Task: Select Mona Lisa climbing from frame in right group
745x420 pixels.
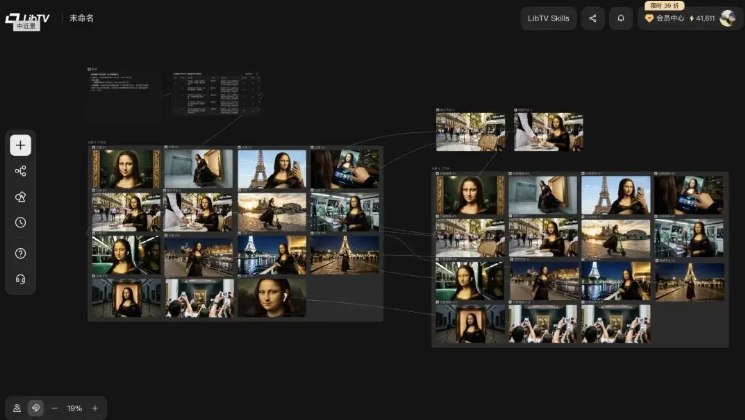Action: coord(544,195)
